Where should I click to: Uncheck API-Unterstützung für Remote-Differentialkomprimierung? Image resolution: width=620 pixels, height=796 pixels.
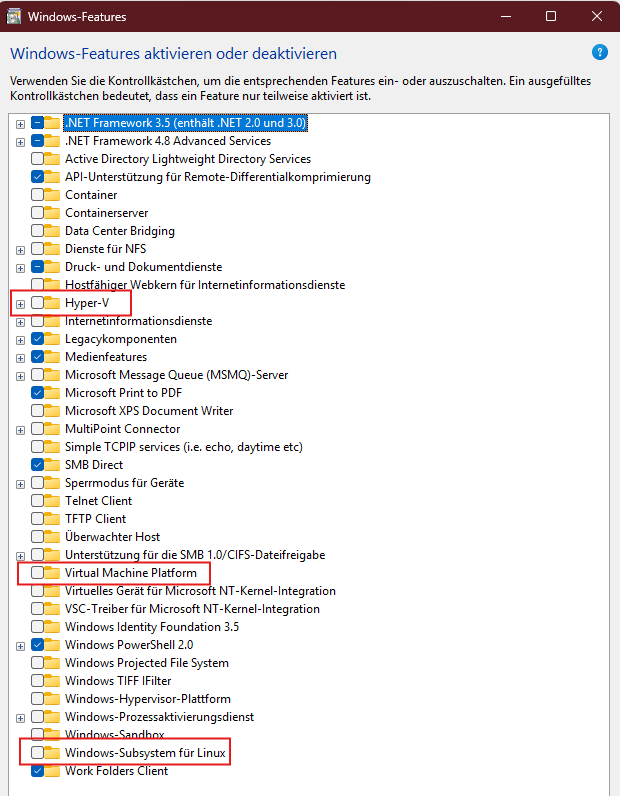37,177
